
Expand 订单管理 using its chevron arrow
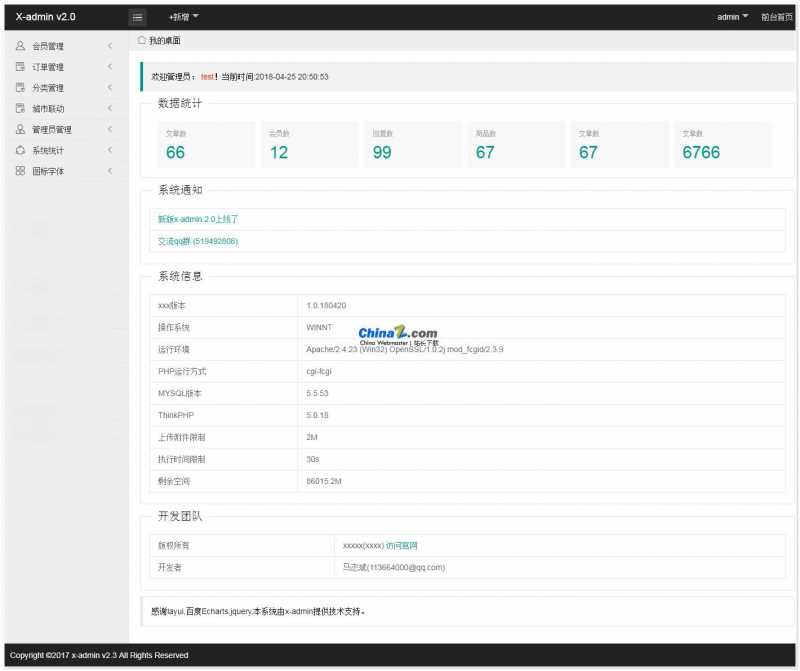[110, 67]
